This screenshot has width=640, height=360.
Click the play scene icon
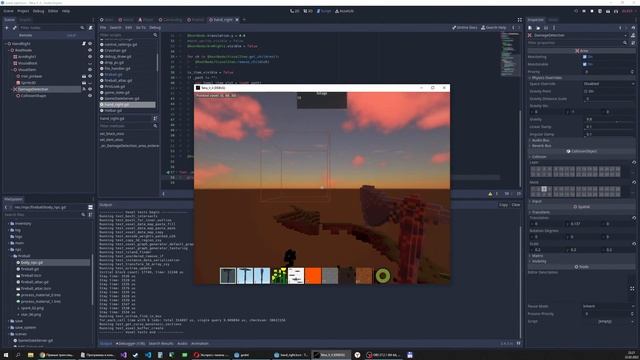pyautogui.click(x=608, y=11)
